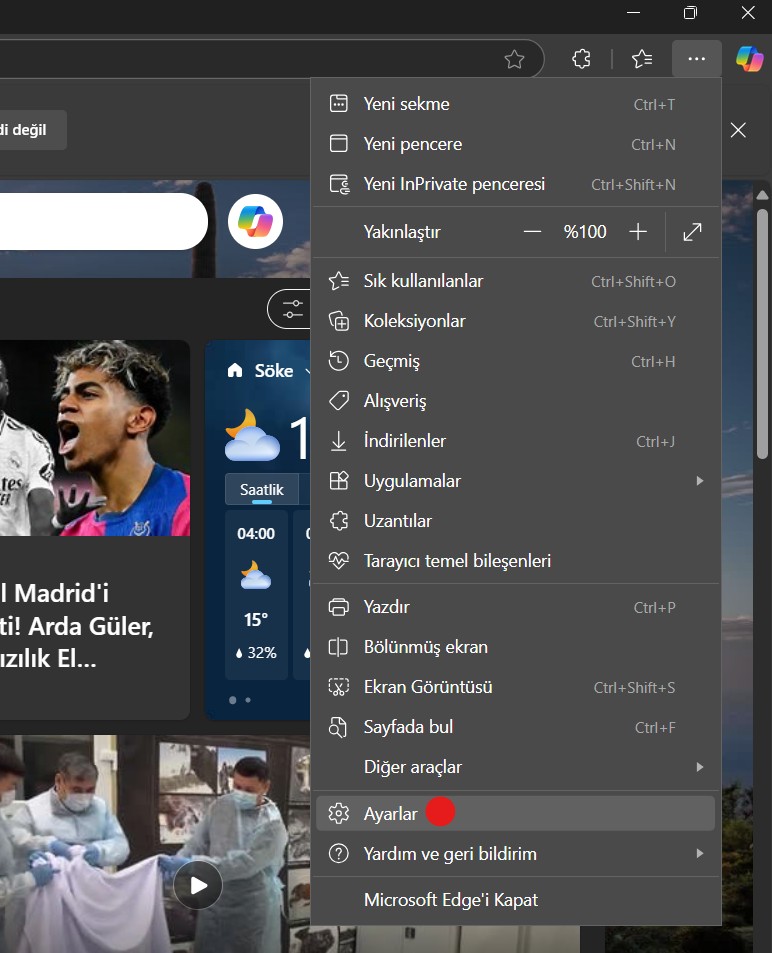Click the first weather card page dot
Screen dimensions: 772x953
click(232, 700)
